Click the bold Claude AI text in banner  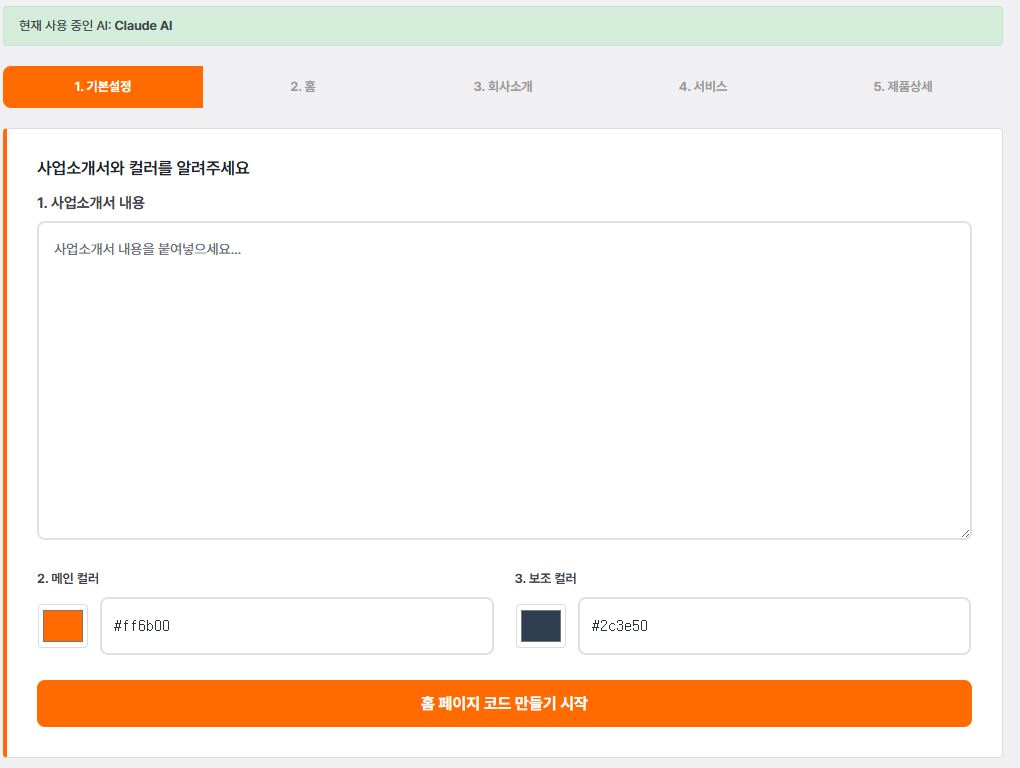pyautogui.click(x=143, y=25)
